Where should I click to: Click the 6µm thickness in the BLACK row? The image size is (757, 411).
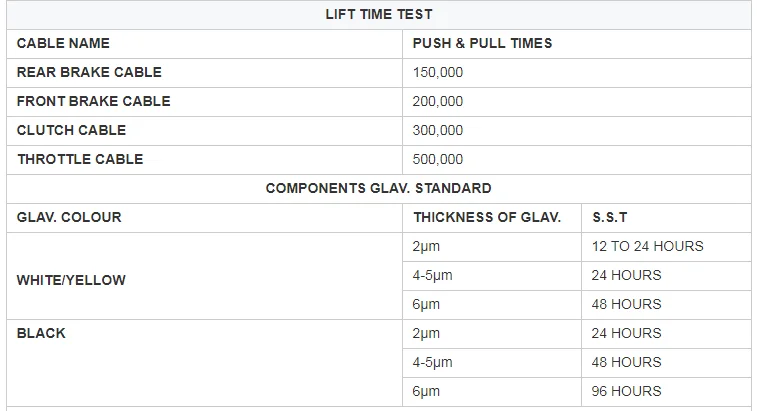pyautogui.click(x=426, y=392)
